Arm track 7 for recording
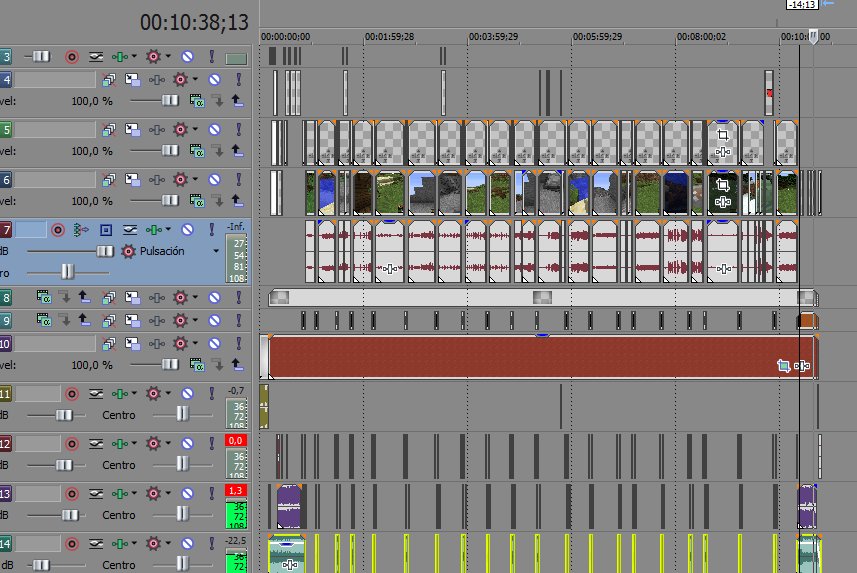 (58, 230)
